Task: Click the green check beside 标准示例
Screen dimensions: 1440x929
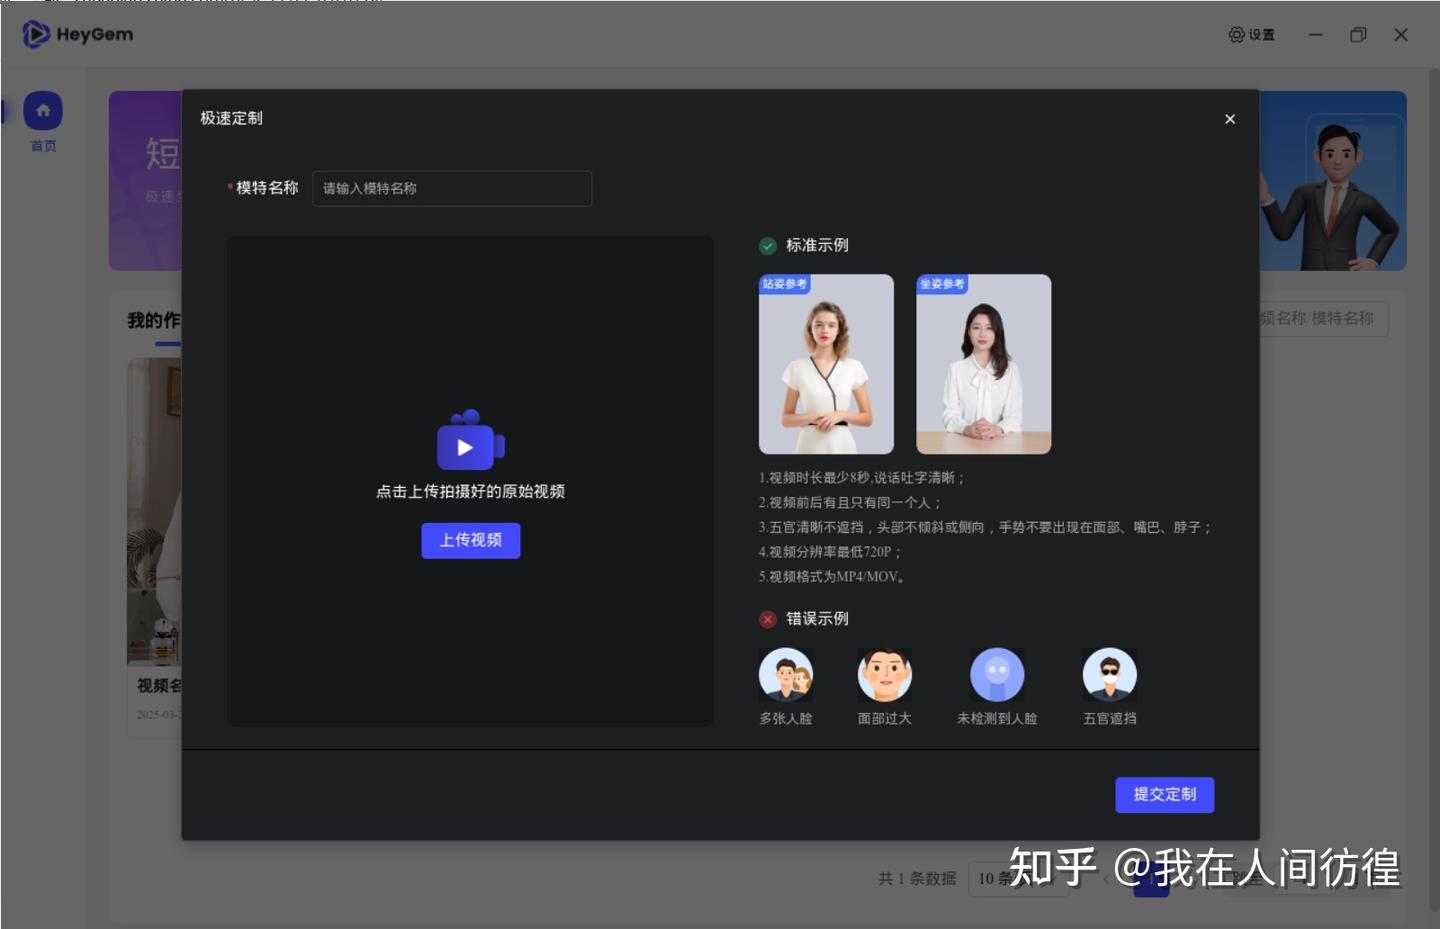Action: (x=768, y=245)
